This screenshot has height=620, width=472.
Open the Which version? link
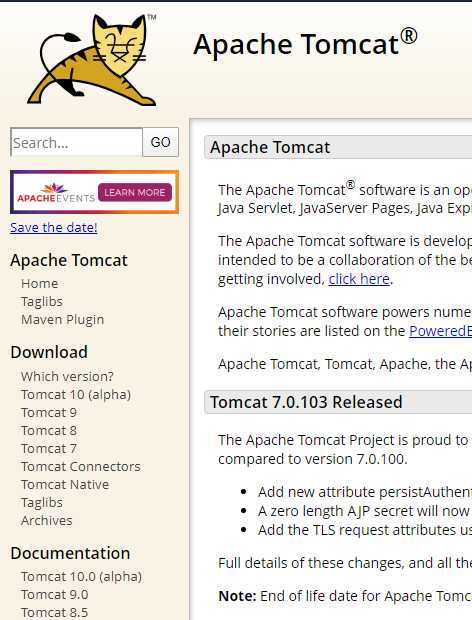[67, 376]
